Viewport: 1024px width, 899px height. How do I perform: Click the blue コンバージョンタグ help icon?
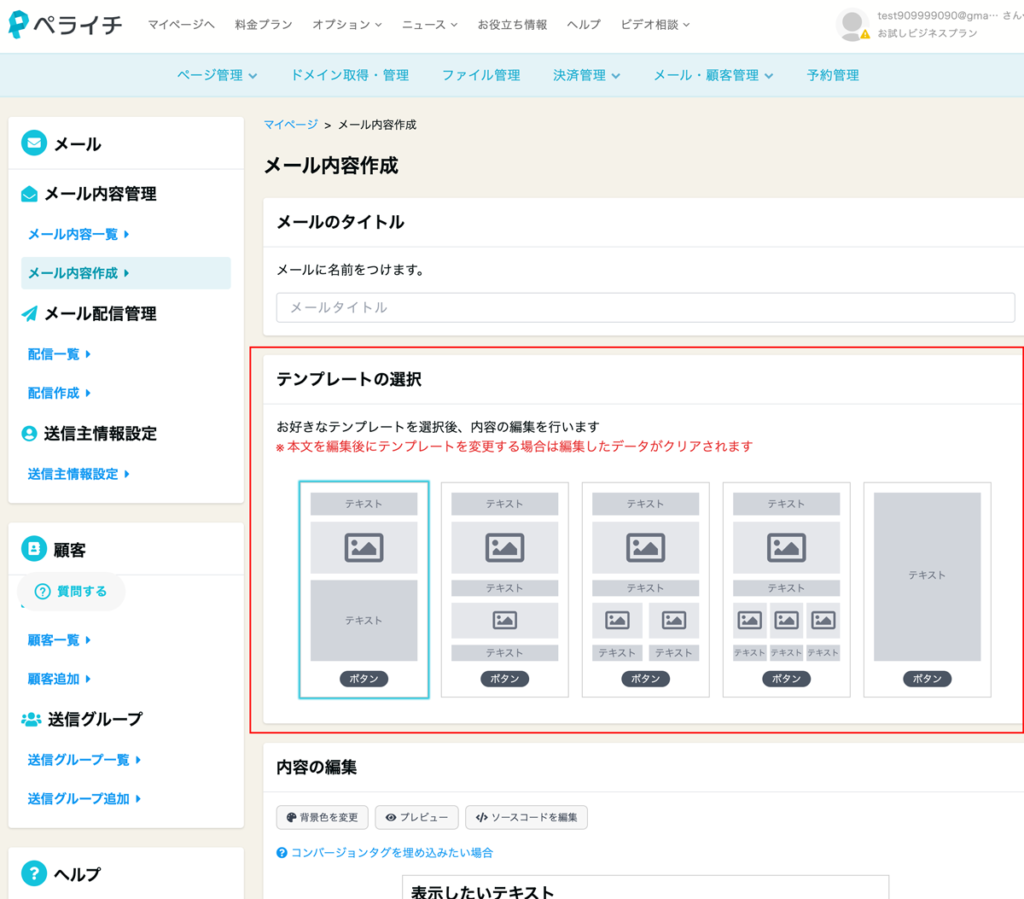[282, 853]
